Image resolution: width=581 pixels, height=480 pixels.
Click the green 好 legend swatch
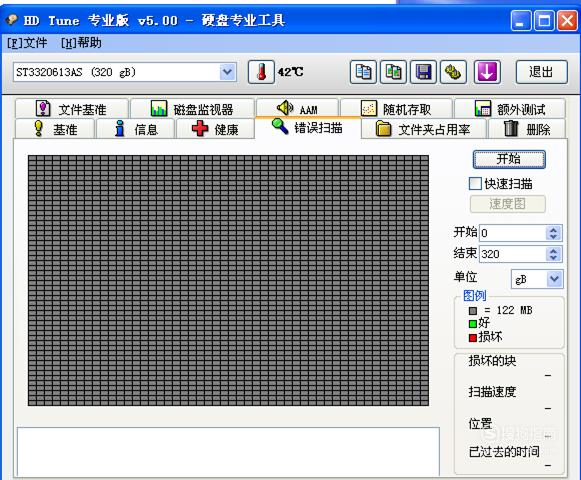click(473, 324)
